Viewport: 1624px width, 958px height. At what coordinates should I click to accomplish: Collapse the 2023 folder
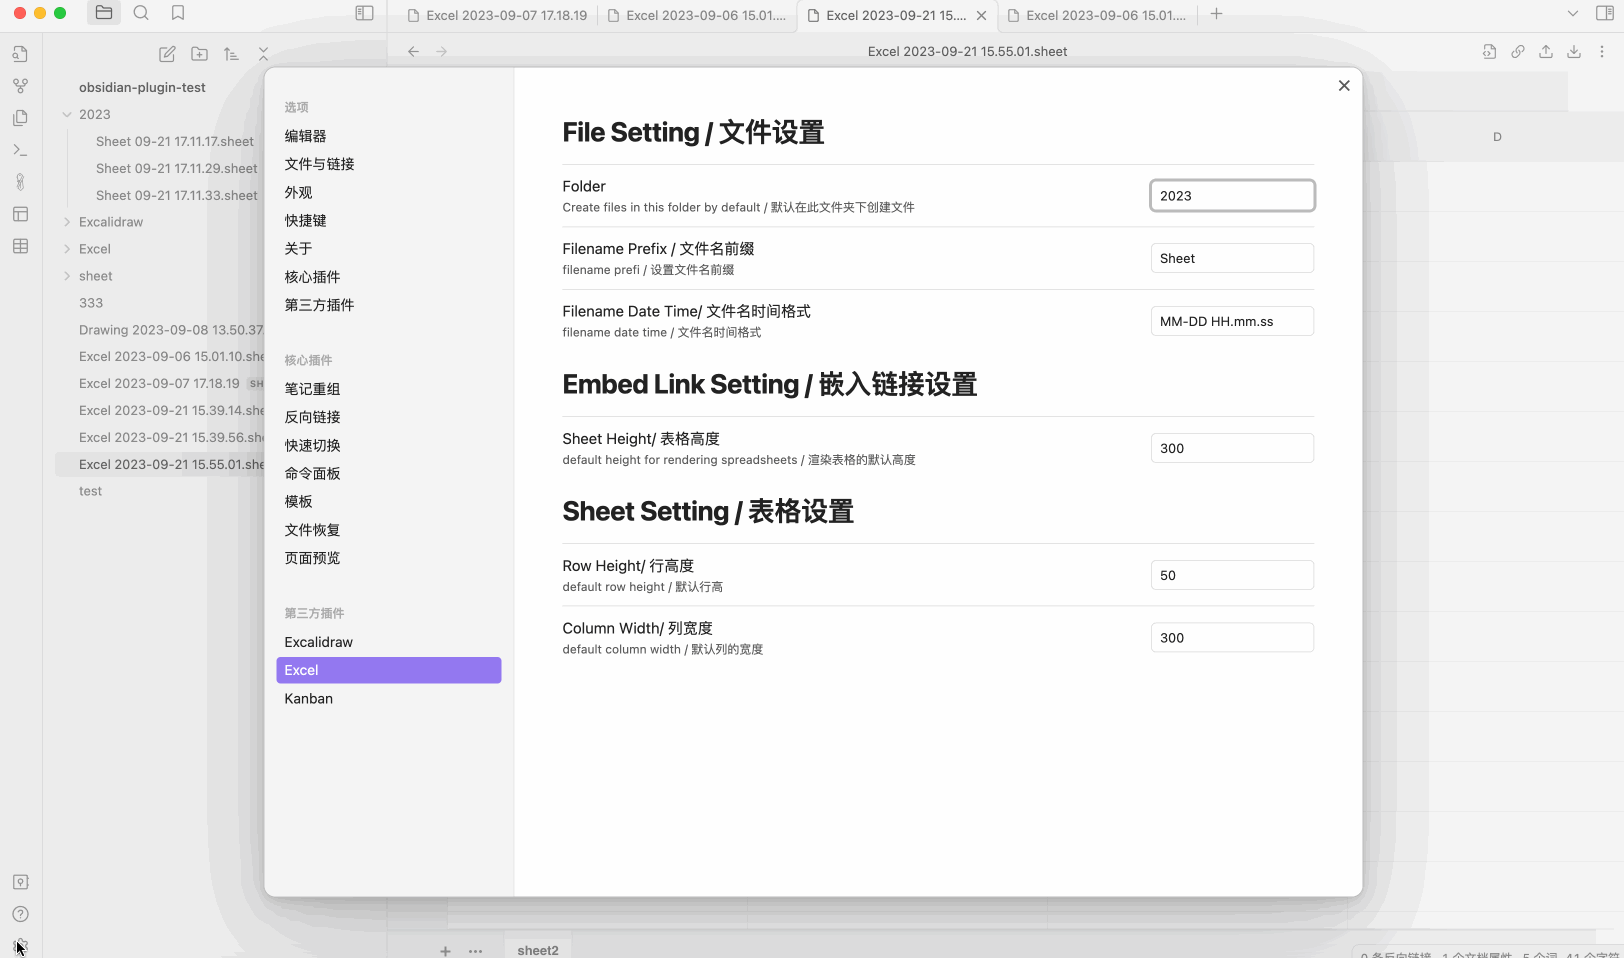coord(67,114)
